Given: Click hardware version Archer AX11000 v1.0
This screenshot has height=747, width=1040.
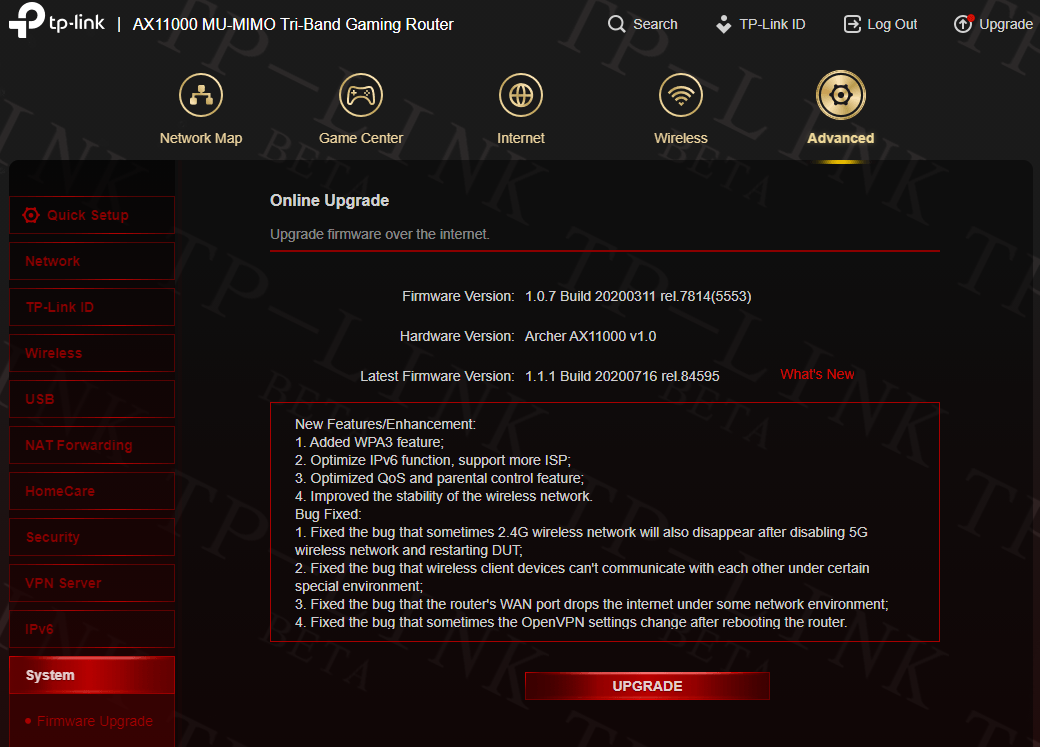Looking at the screenshot, I should click(x=590, y=336).
